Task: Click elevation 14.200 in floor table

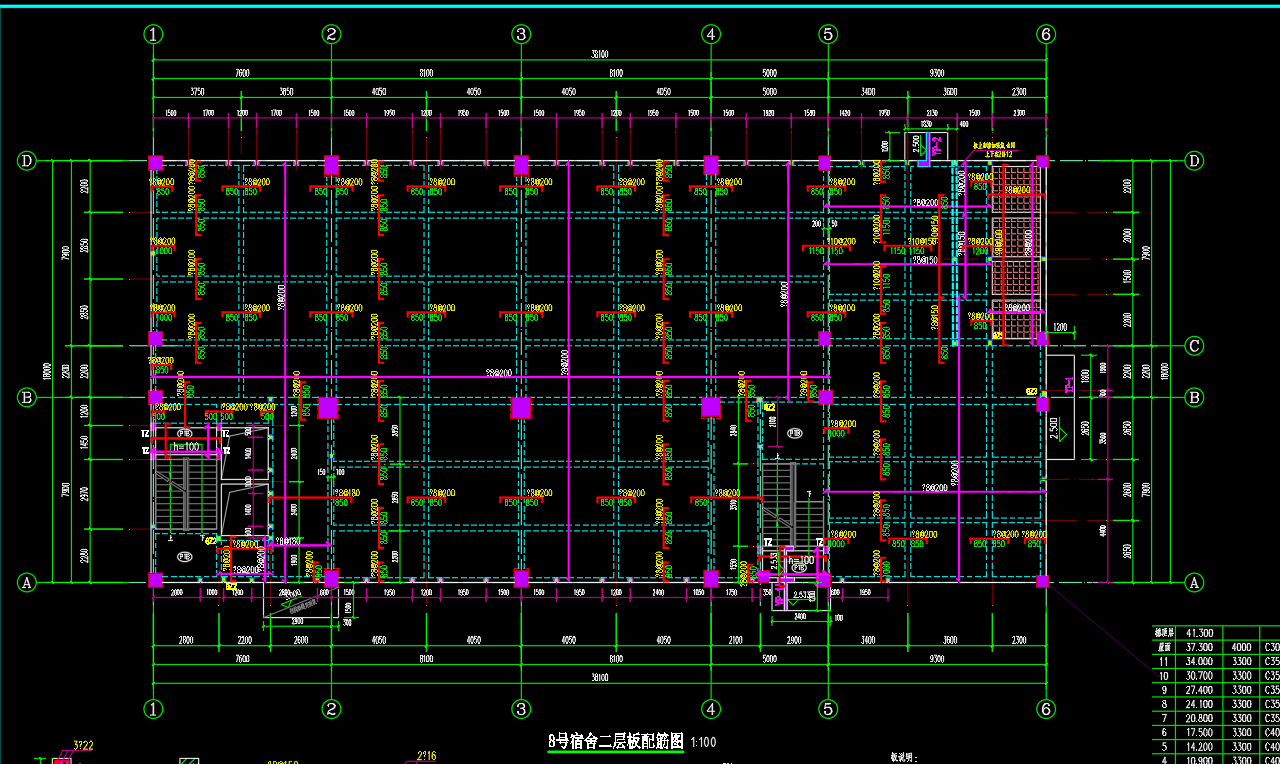Action: (1198, 746)
